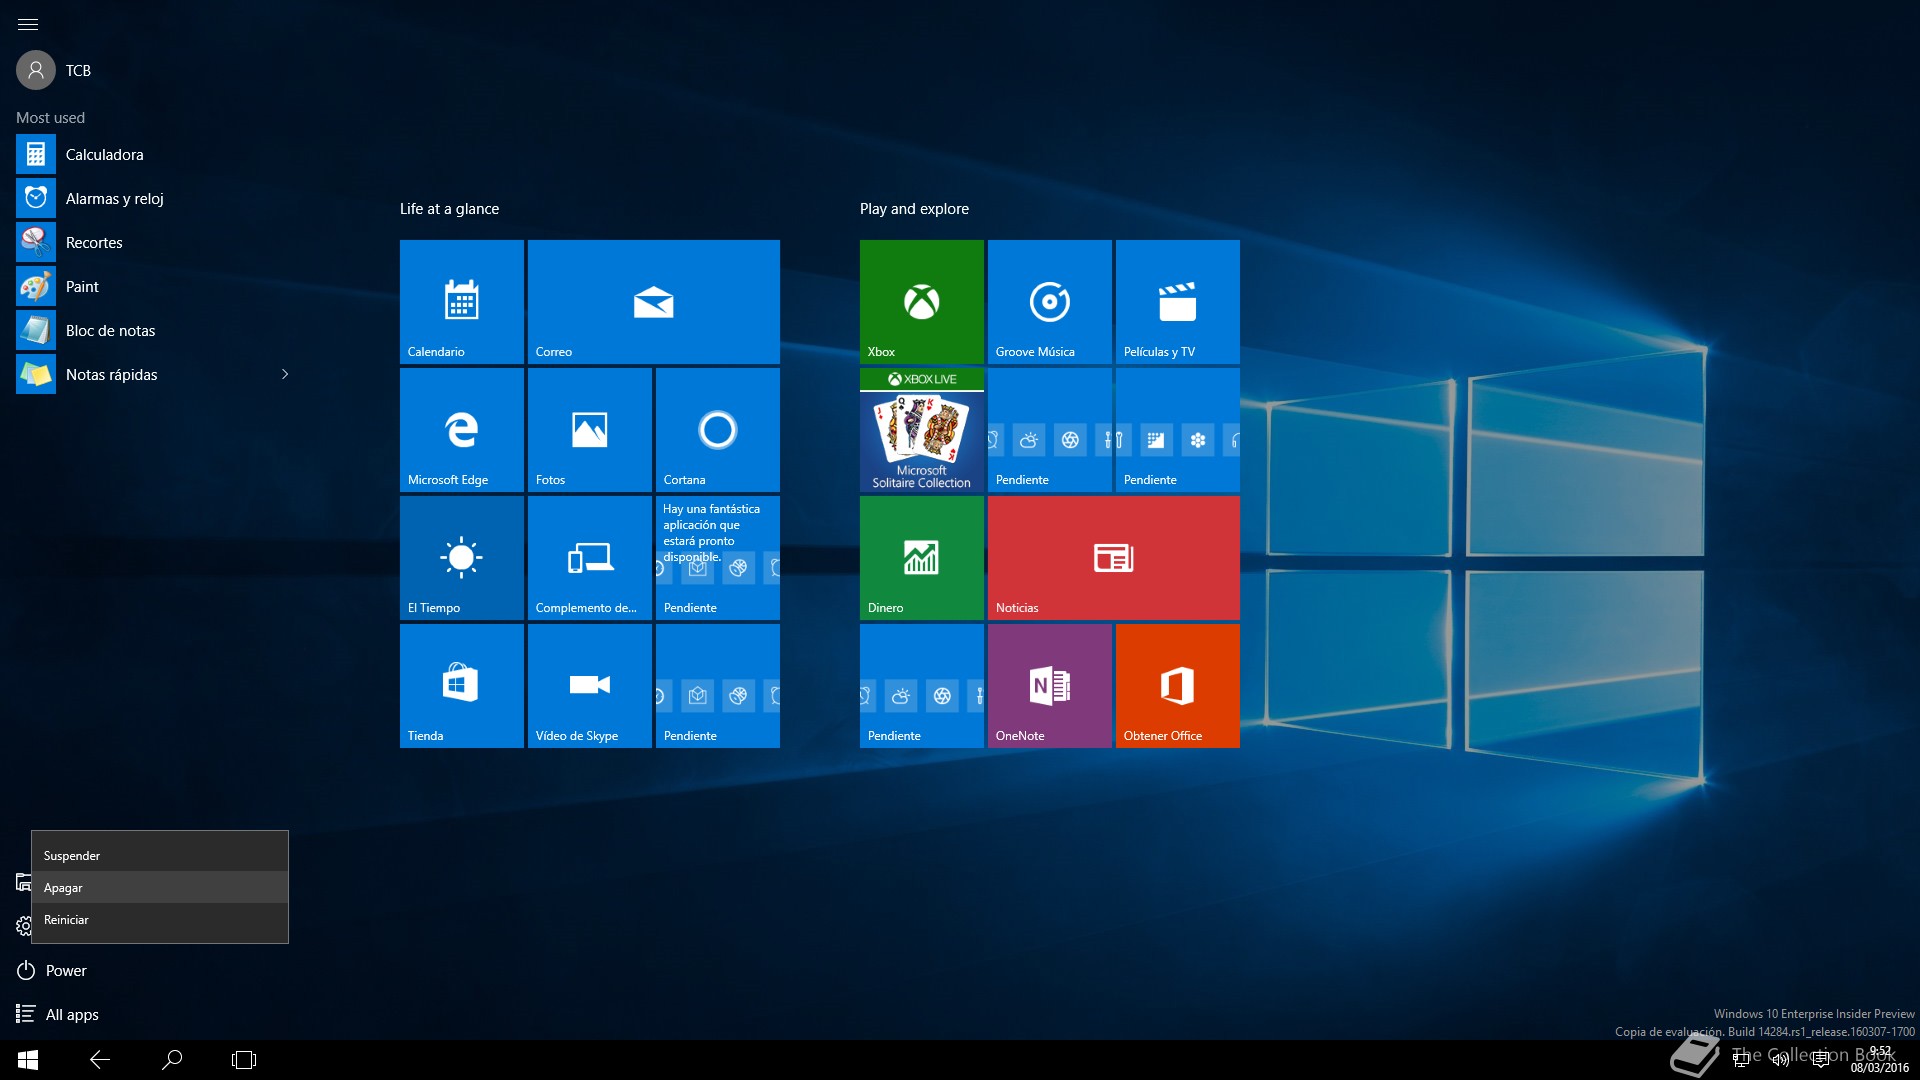Open the Noticias news tile
This screenshot has width=1920, height=1080.
click(1114, 558)
